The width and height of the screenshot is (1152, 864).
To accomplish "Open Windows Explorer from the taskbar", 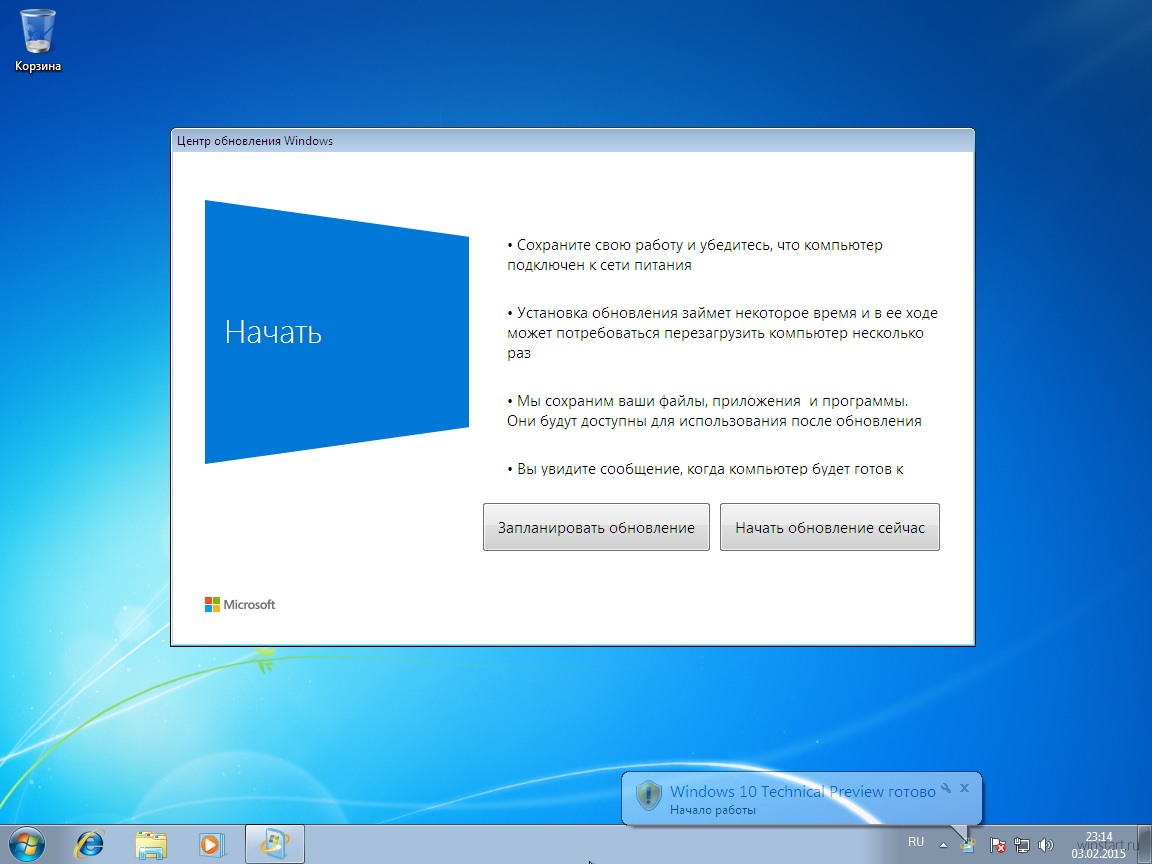I will click(151, 844).
